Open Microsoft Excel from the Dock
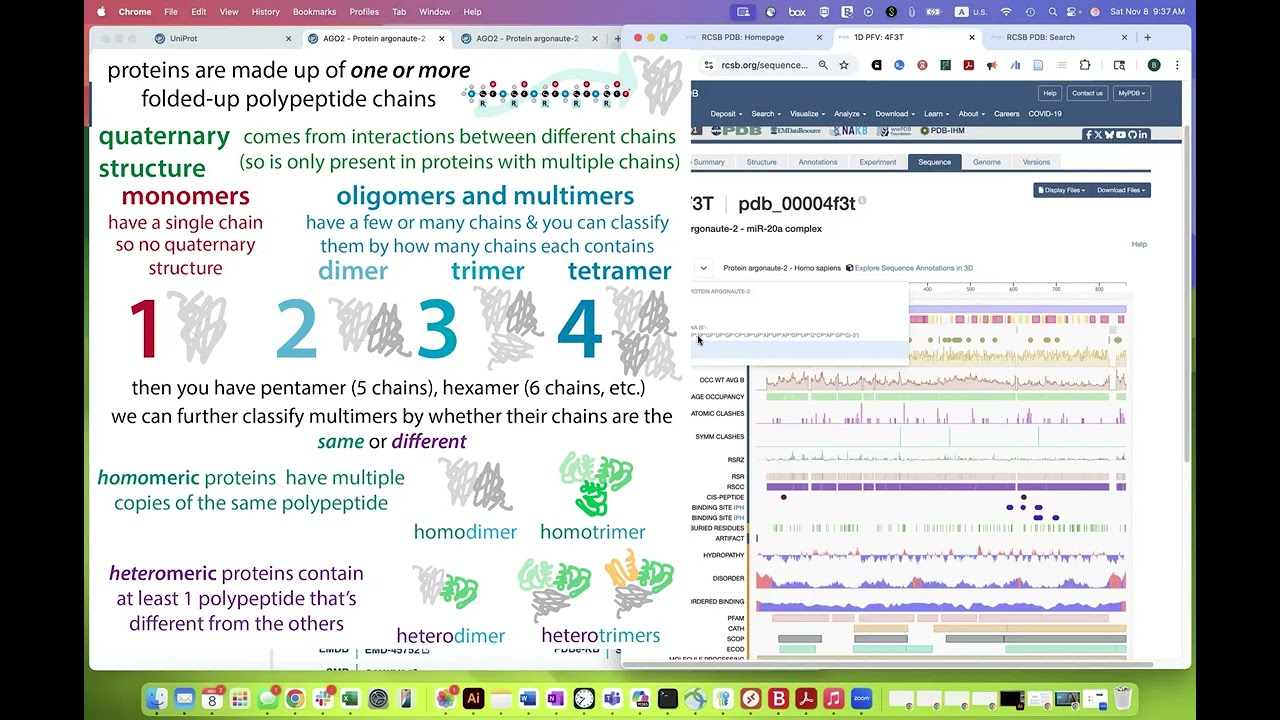 point(350,699)
